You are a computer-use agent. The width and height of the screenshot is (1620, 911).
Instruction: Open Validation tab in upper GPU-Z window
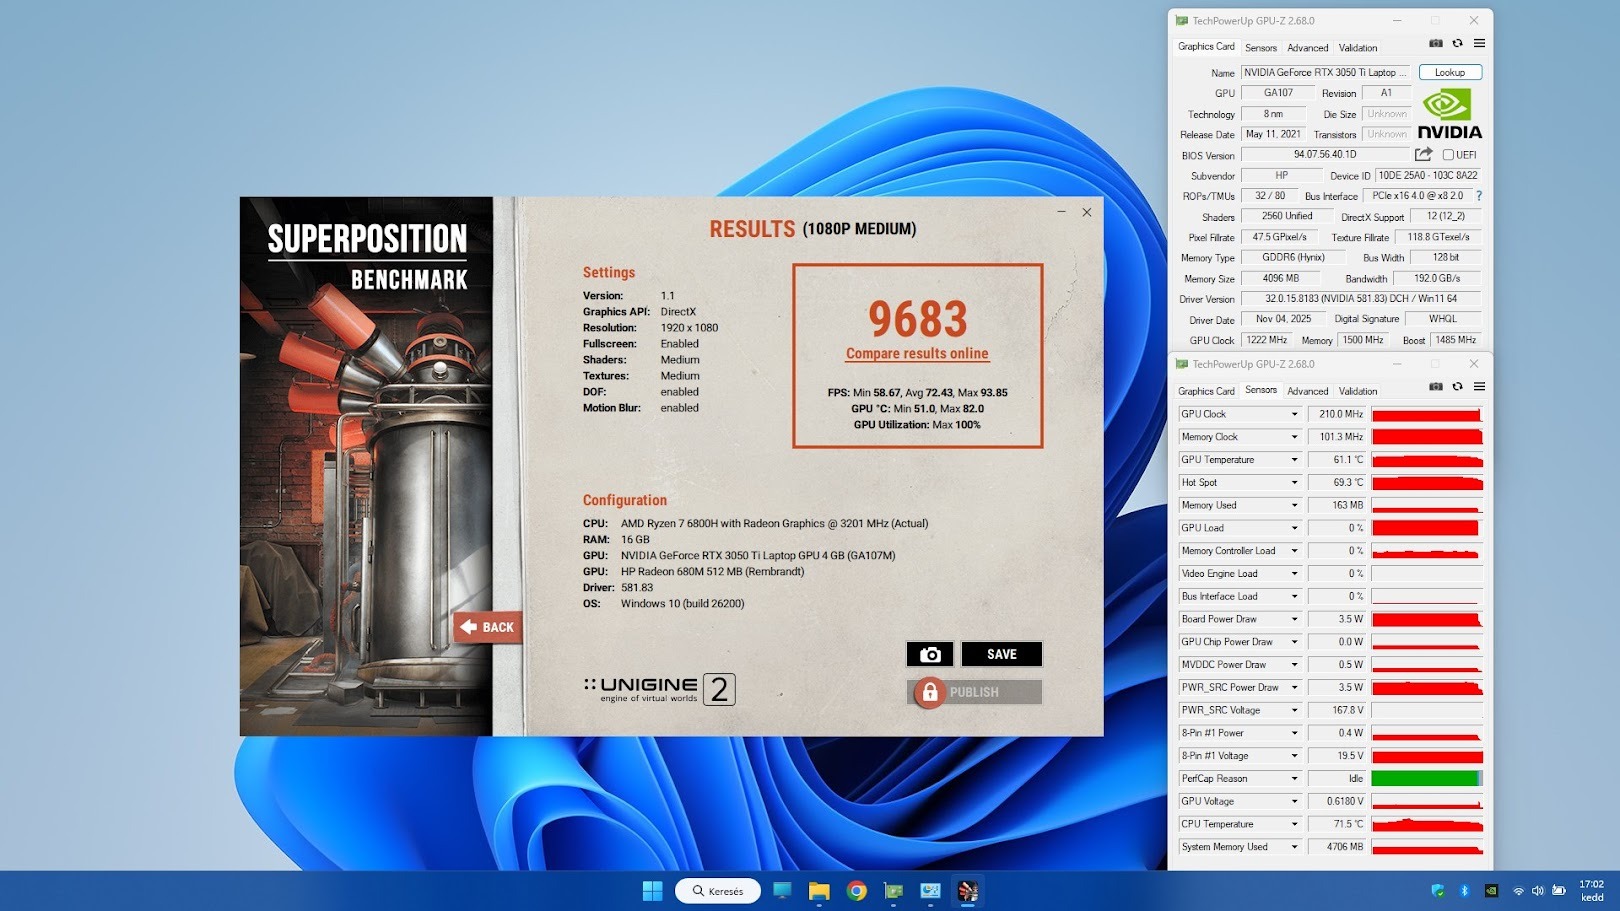point(1358,48)
